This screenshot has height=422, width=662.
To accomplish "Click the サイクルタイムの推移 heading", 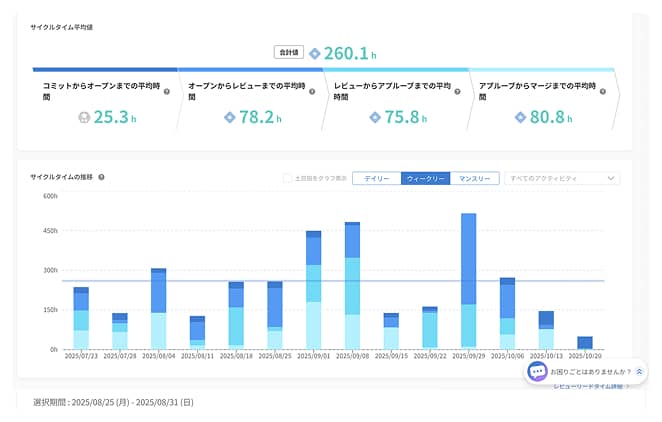I will (62, 177).
